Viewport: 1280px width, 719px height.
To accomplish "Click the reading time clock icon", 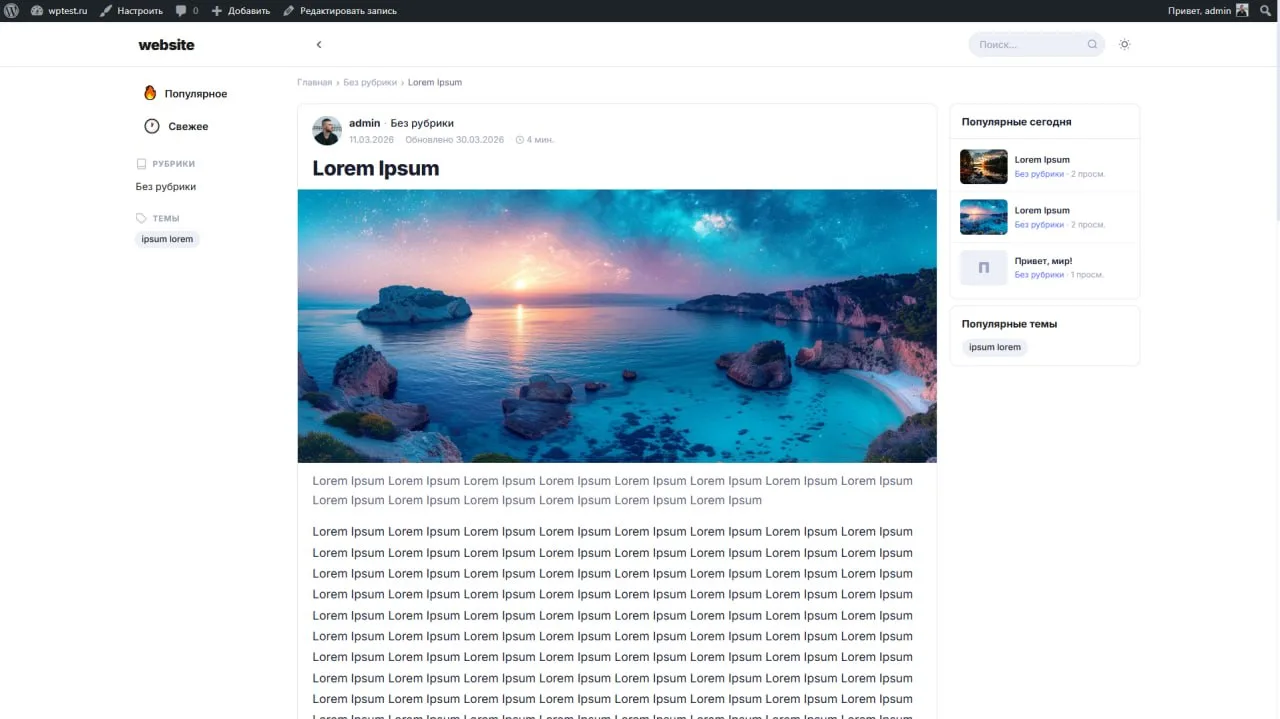I will click(x=520, y=140).
